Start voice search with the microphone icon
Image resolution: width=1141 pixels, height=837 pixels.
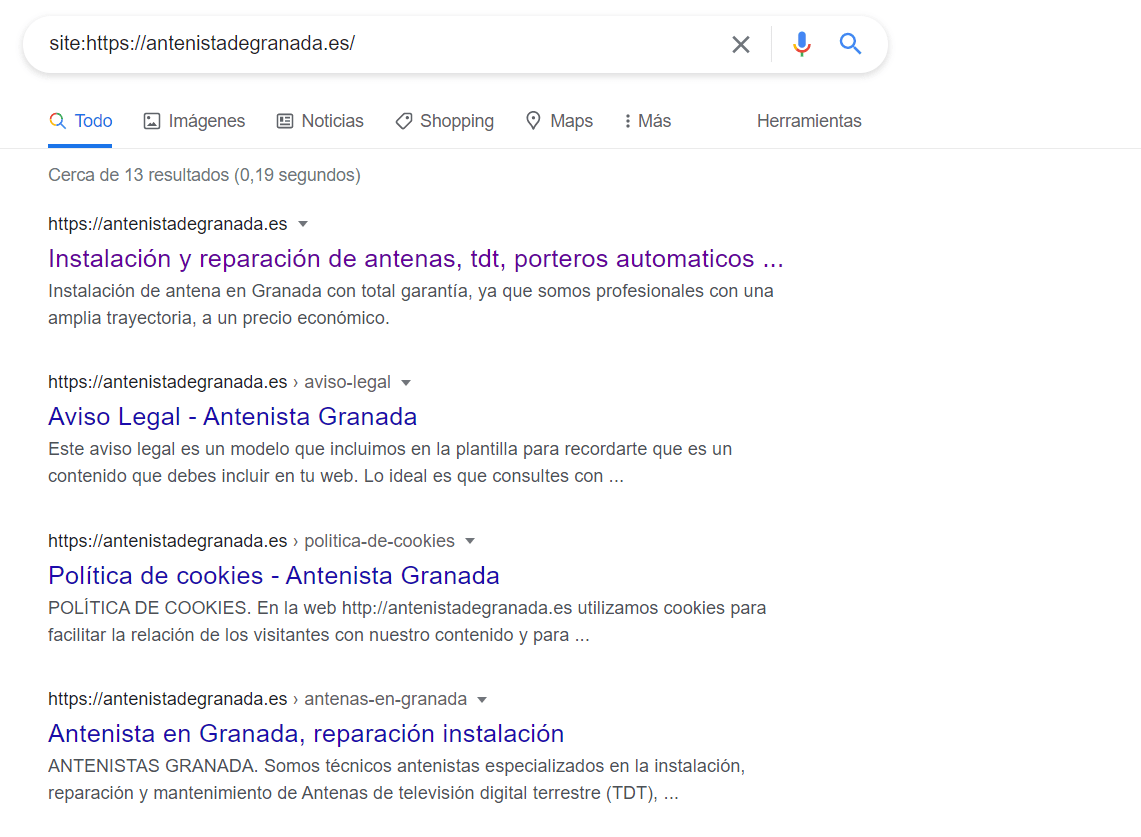point(801,44)
